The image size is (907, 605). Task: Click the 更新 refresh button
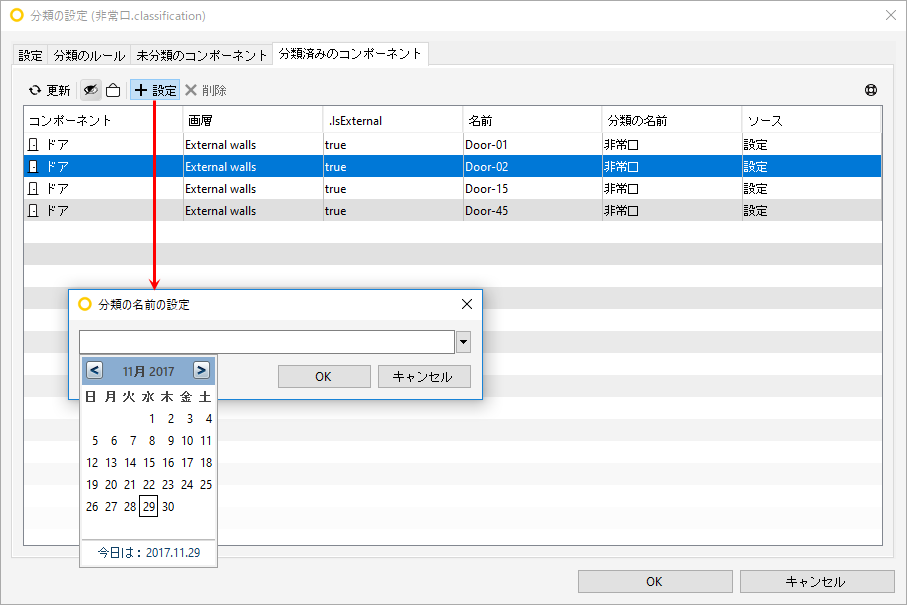pyautogui.click(x=50, y=90)
